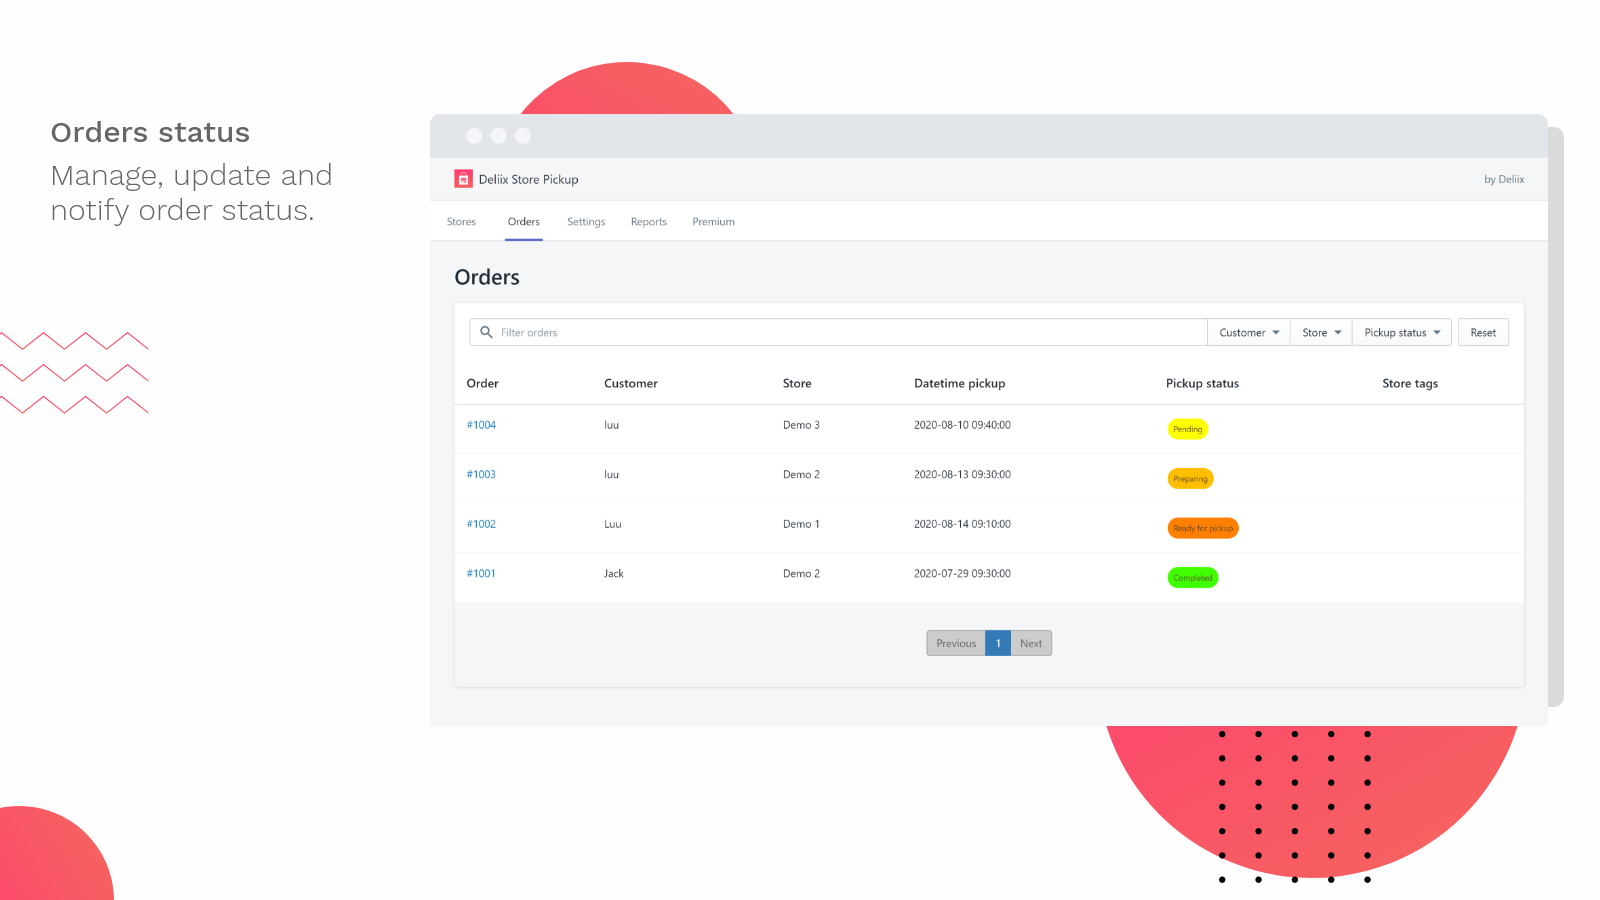The image size is (1600, 900).
Task: Expand the Pickup status filter dropdown
Action: [x=1402, y=332]
